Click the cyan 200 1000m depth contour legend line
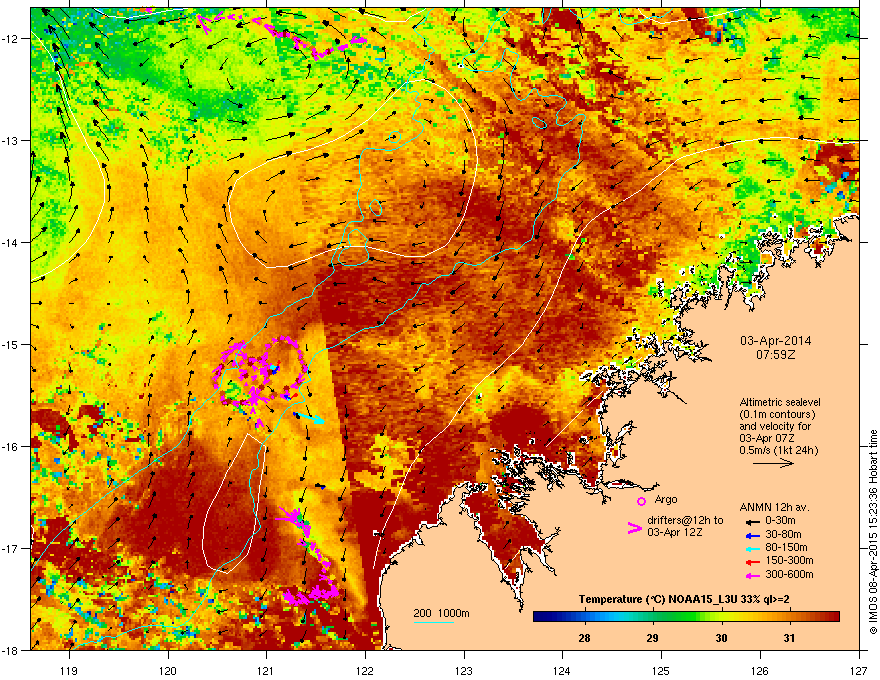880x680 pixels. point(434,622)
